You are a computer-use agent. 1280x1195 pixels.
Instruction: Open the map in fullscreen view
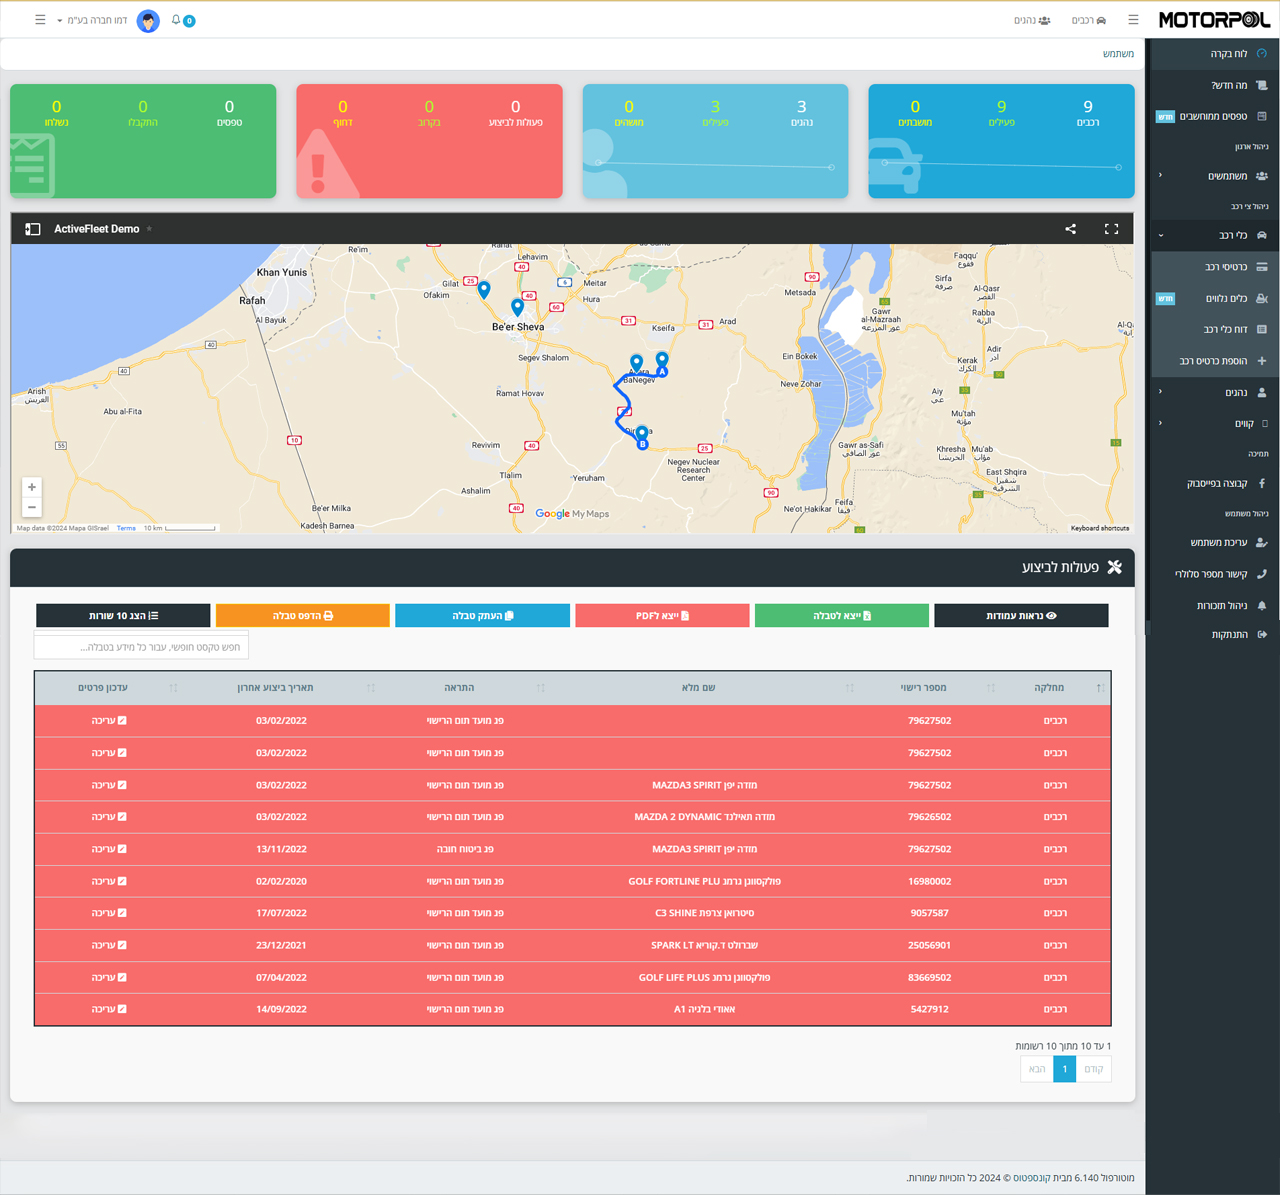tap(1111, 229)
